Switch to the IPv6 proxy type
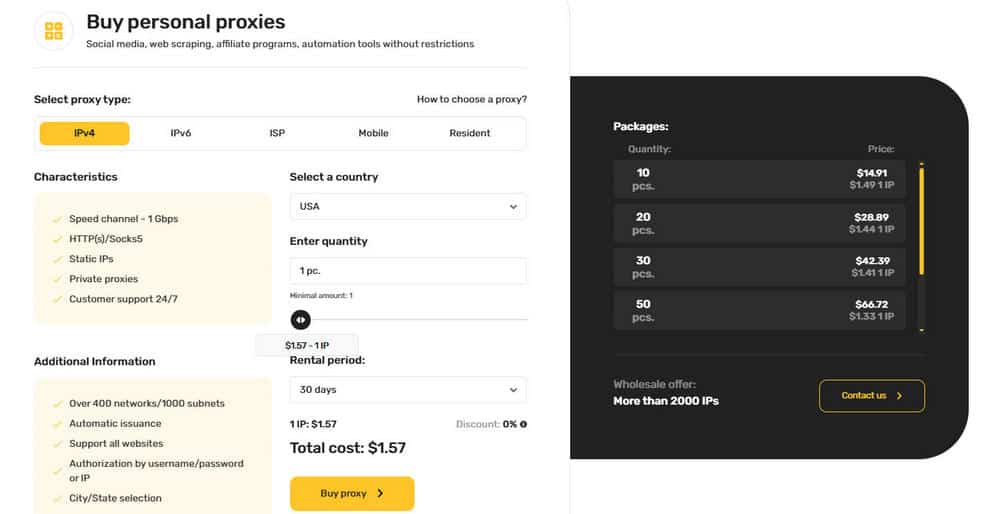 180,133
